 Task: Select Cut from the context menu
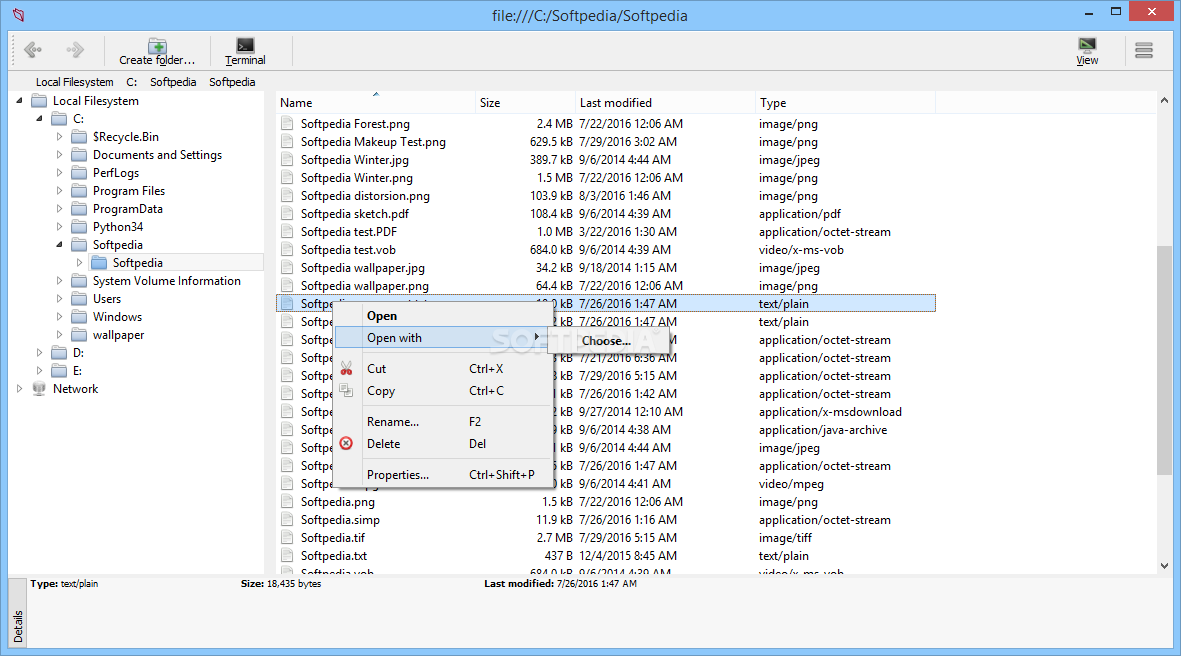click(444, 369)
